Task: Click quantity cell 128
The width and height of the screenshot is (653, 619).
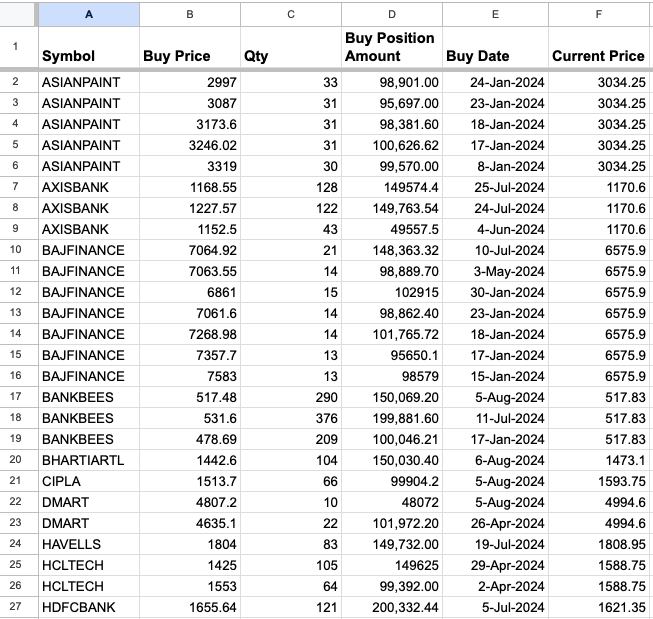Action: pos(291,187)
